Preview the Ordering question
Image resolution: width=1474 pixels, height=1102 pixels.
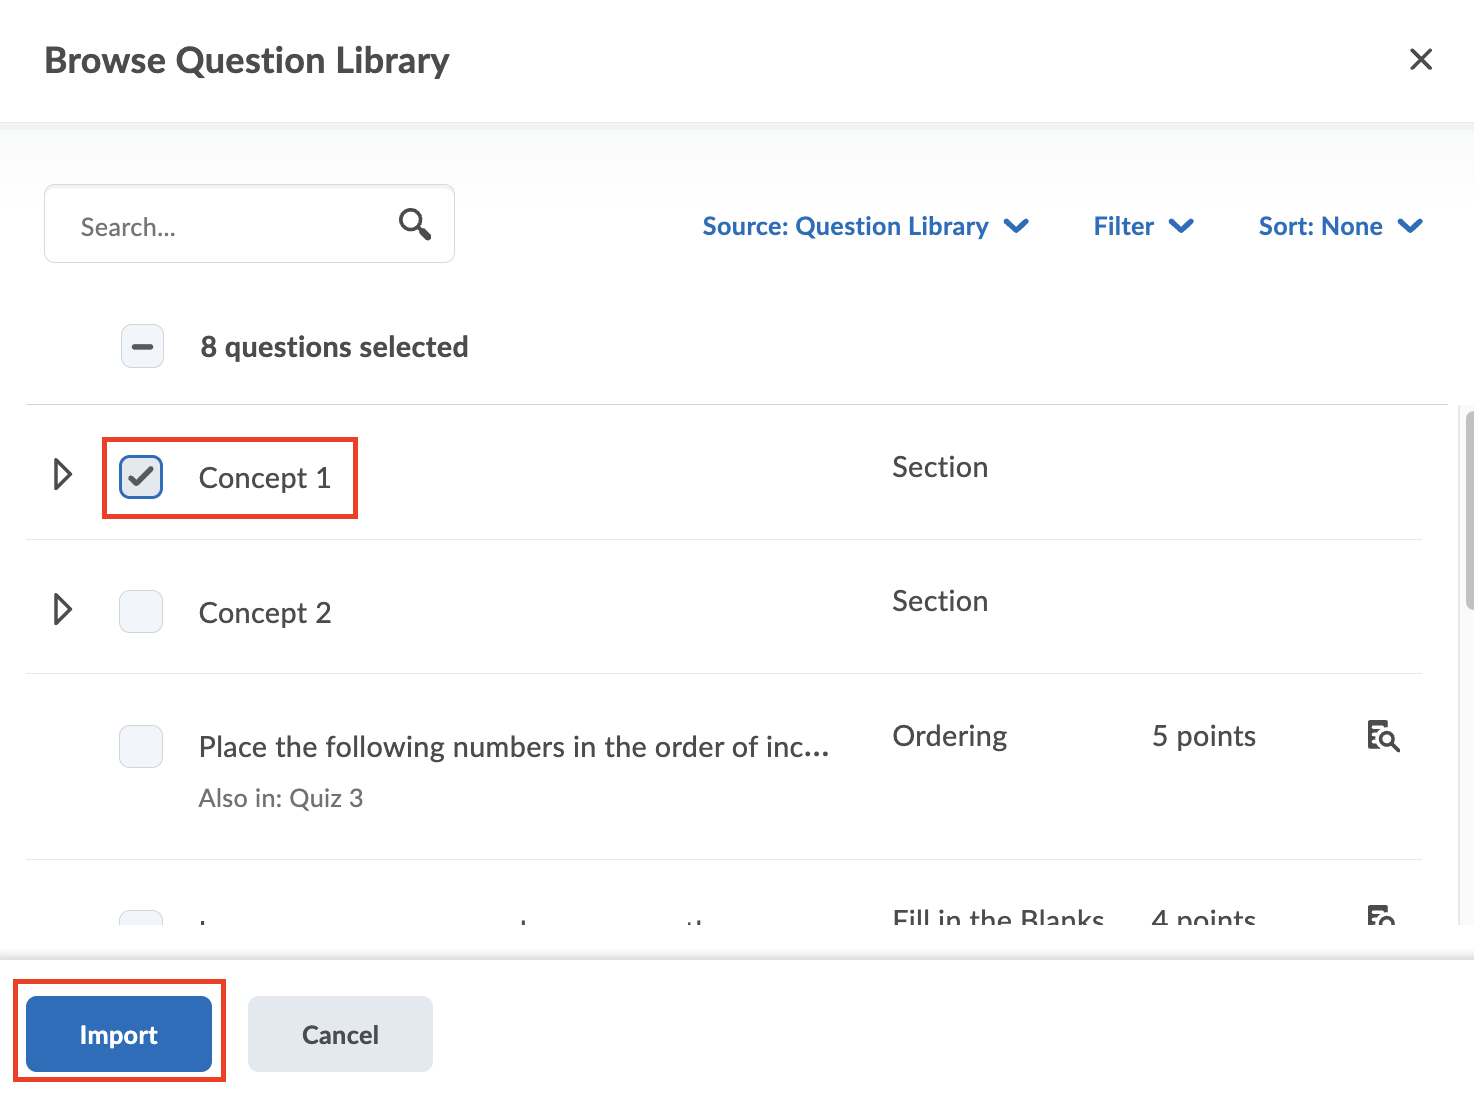tap(1383, 736)
